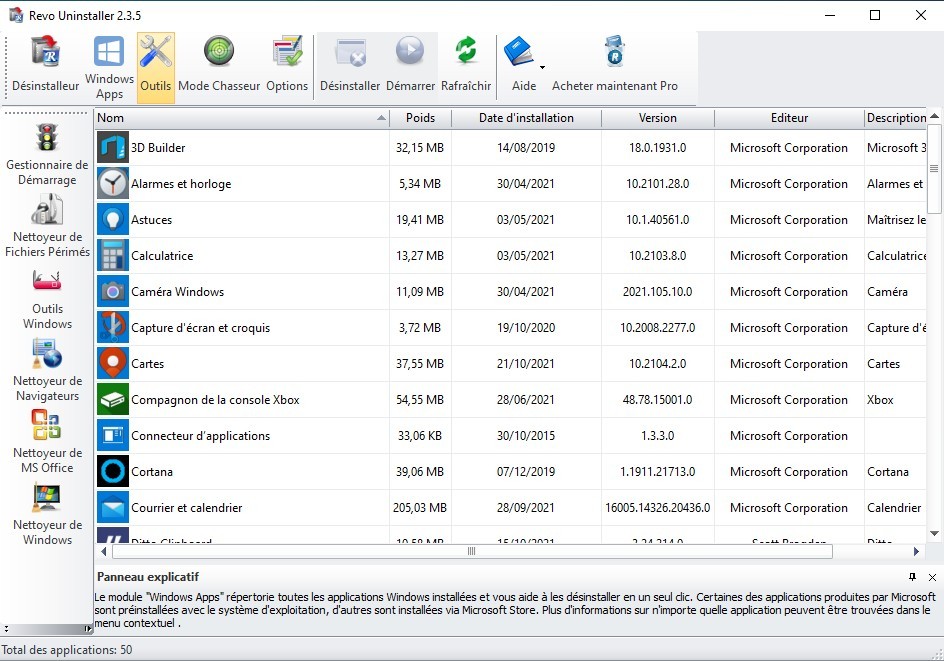Select the 3D Builder app icon
Image resolution: width=944 pixels, height=661 pixels.
click(x=113, y=147)
